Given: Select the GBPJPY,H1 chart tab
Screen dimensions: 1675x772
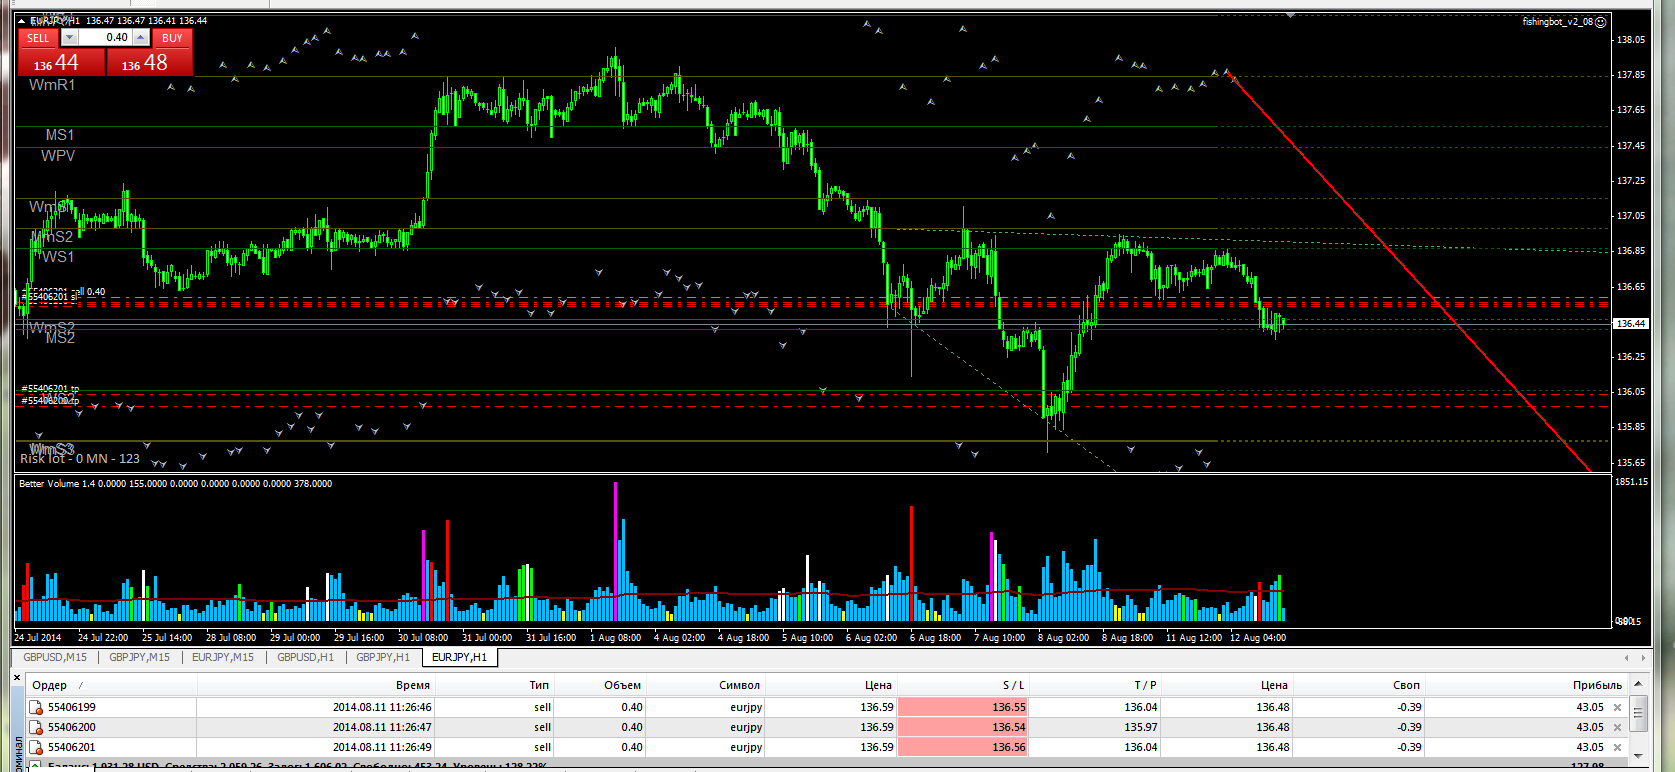Looking at the screenshot, I should pos(383,658).
